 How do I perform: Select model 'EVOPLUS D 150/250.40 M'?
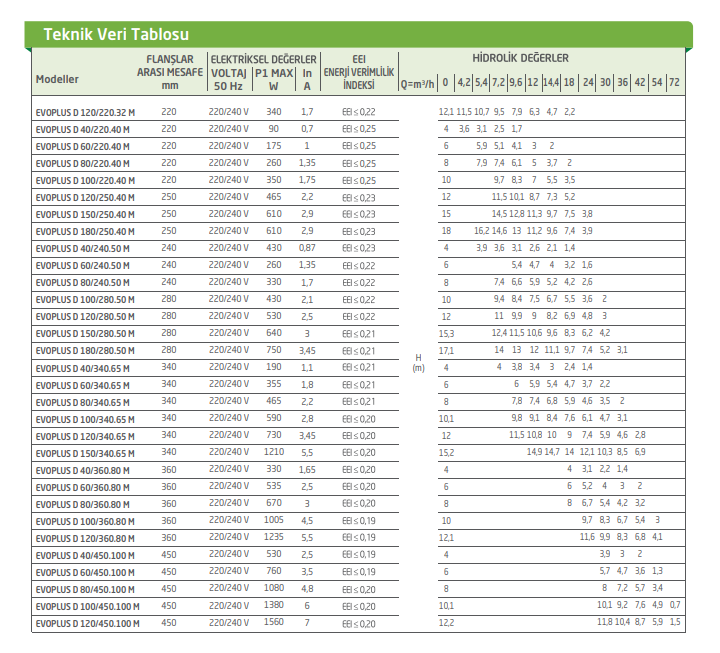click(x=85, y=214)
